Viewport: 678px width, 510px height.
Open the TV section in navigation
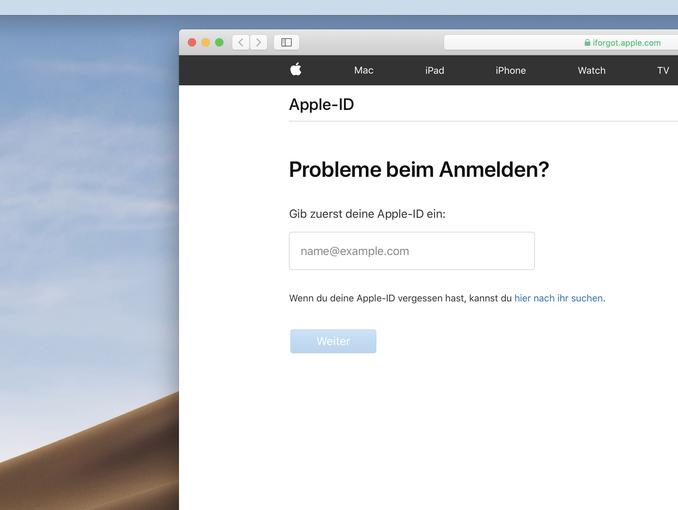[x=663, y=71]
